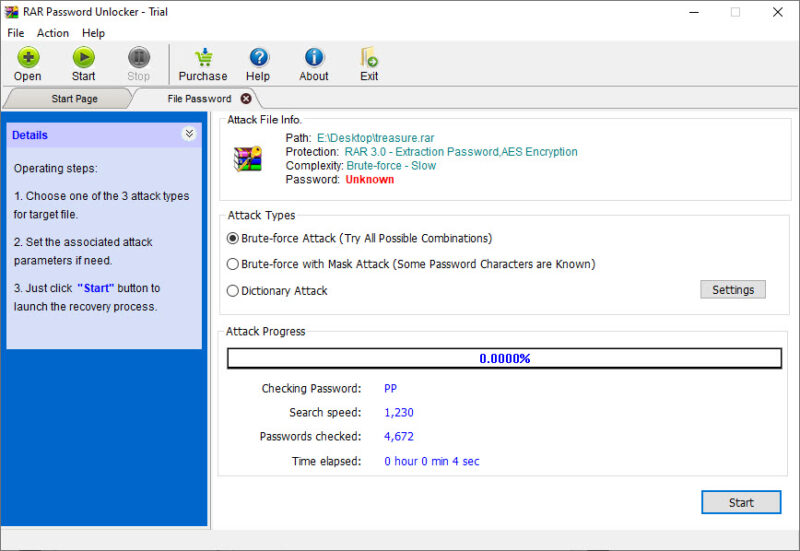
Task: Open a RAR file via Open icon
Action: pyautogui.click(x=28, y=58)
